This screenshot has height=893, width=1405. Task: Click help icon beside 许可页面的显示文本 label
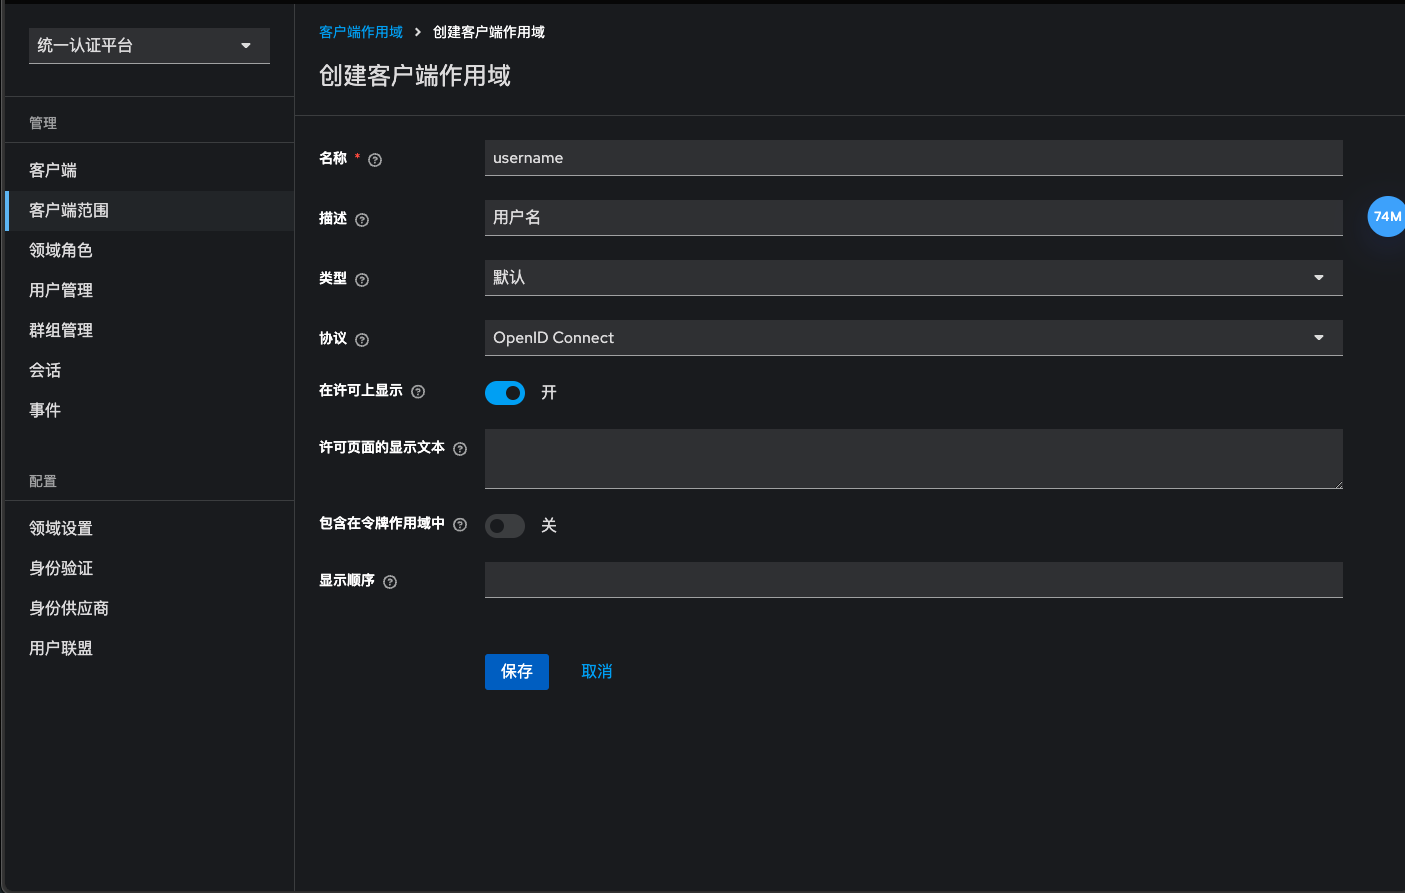(460, 449)
